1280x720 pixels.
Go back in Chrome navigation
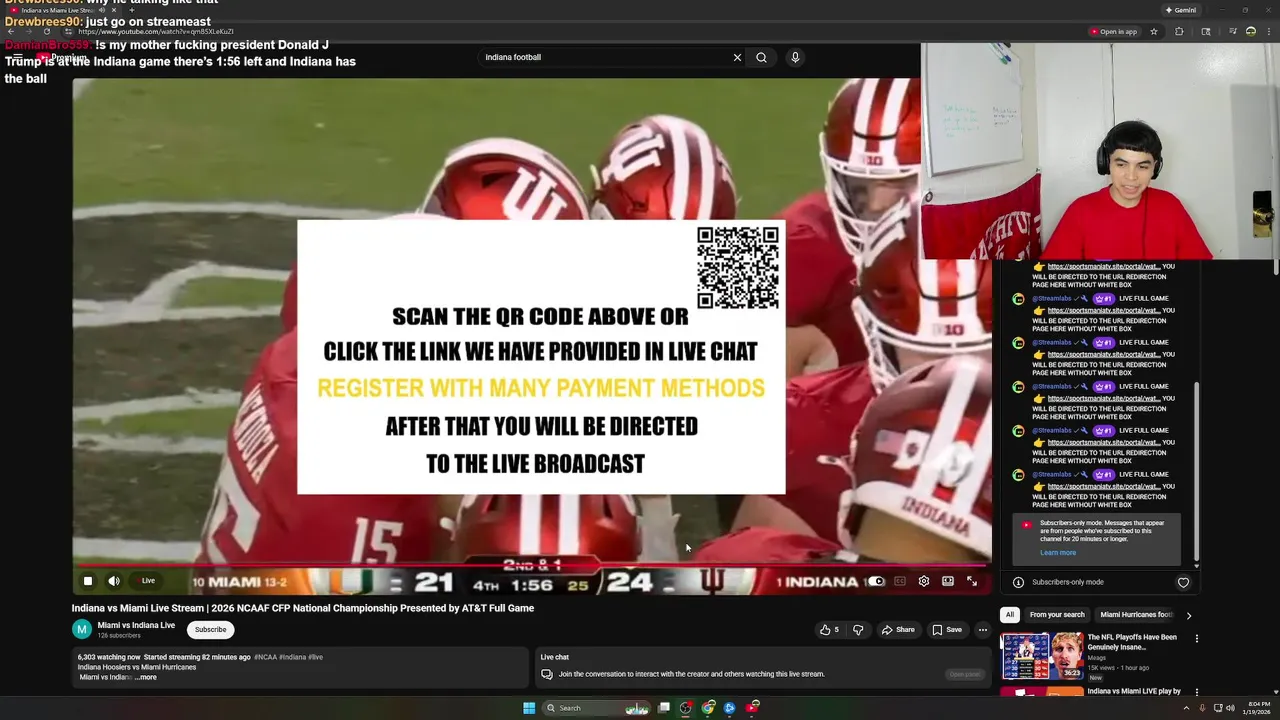(10, 31)
